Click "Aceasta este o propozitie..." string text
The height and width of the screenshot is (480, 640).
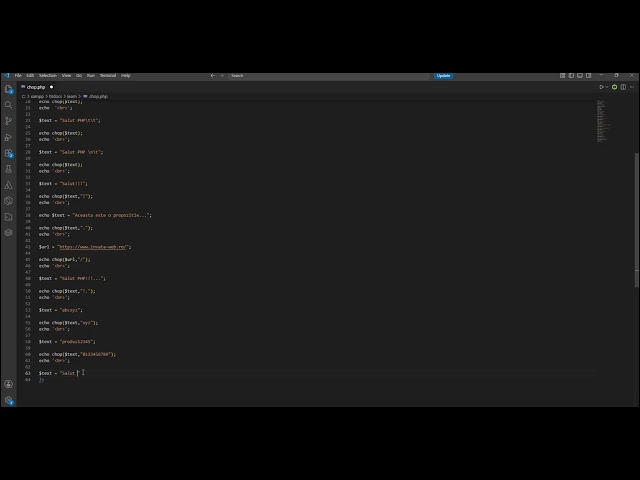click(x=112, y=215)
